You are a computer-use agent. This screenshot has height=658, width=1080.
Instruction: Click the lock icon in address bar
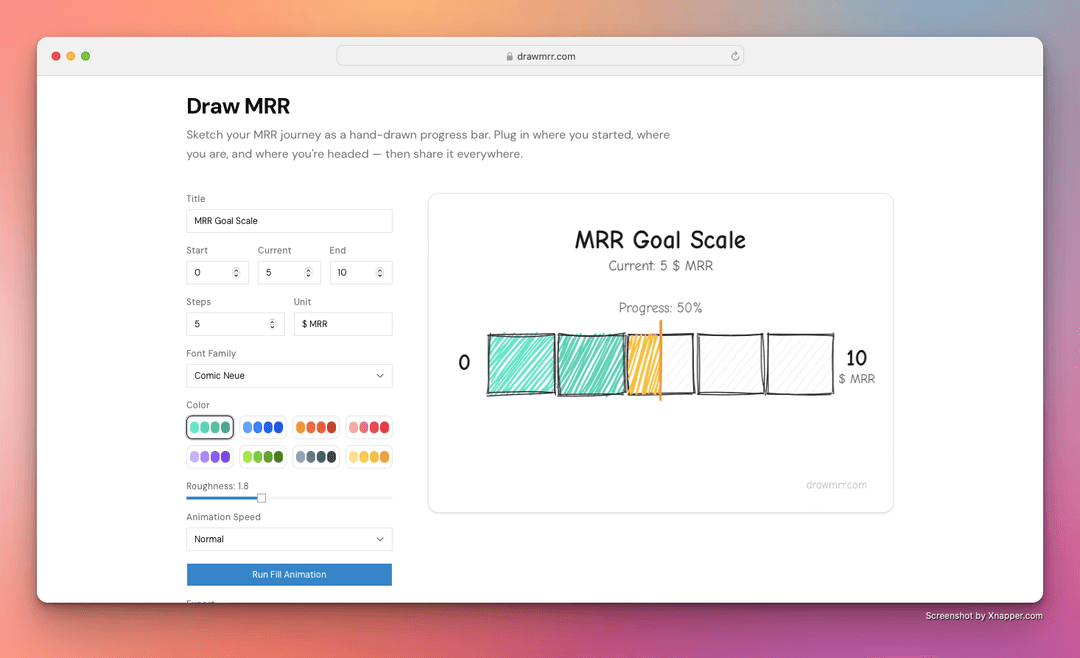point(510,57)
